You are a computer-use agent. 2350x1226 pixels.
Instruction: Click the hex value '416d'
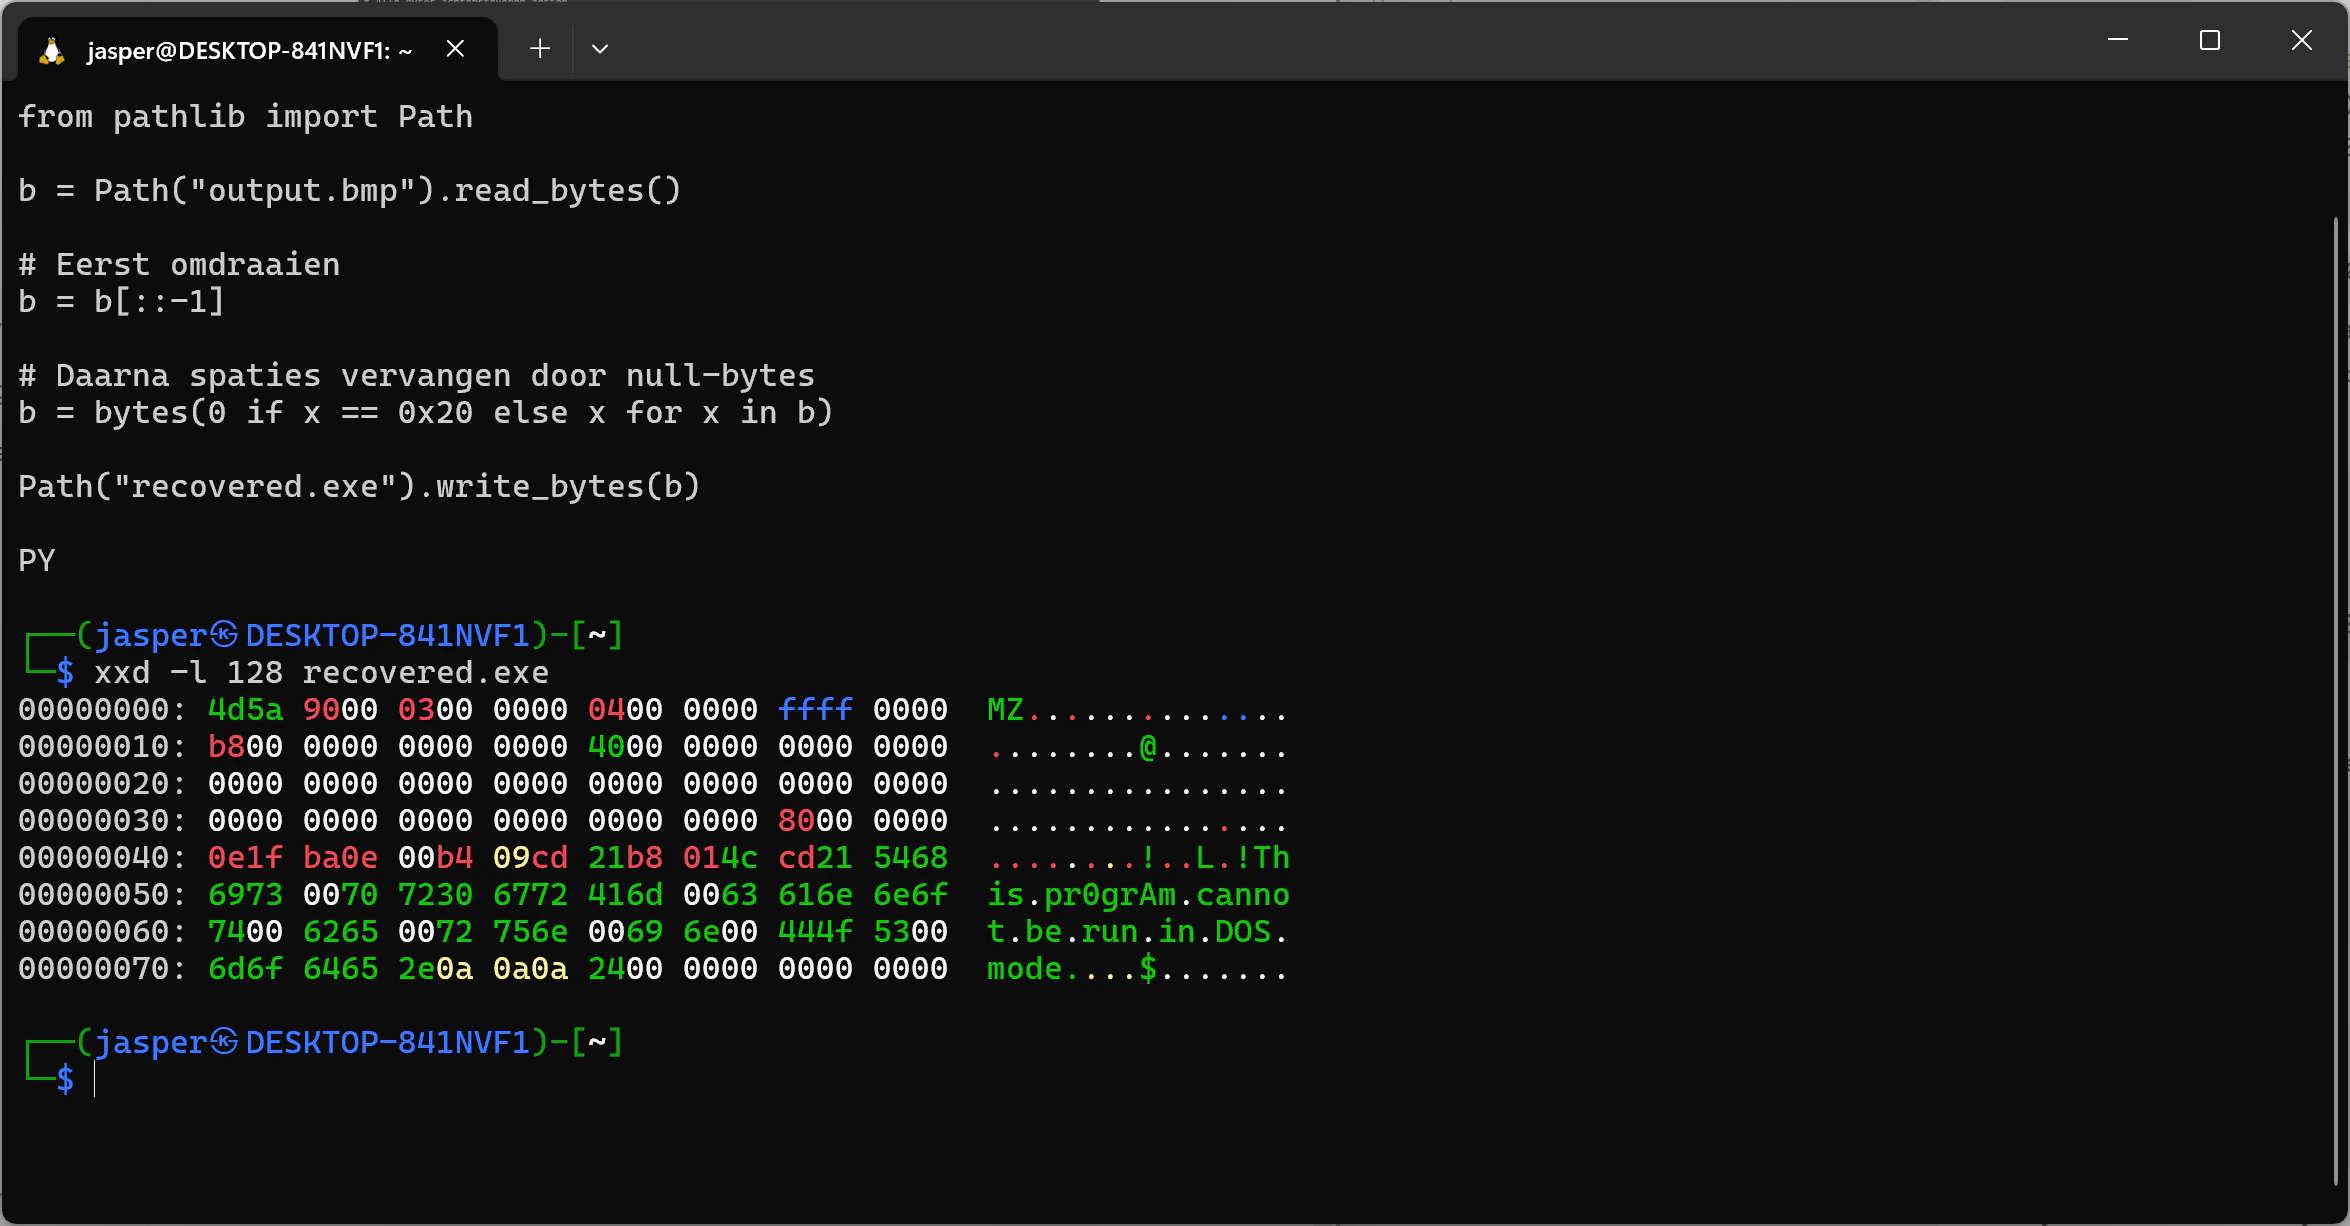pos(625,895)
